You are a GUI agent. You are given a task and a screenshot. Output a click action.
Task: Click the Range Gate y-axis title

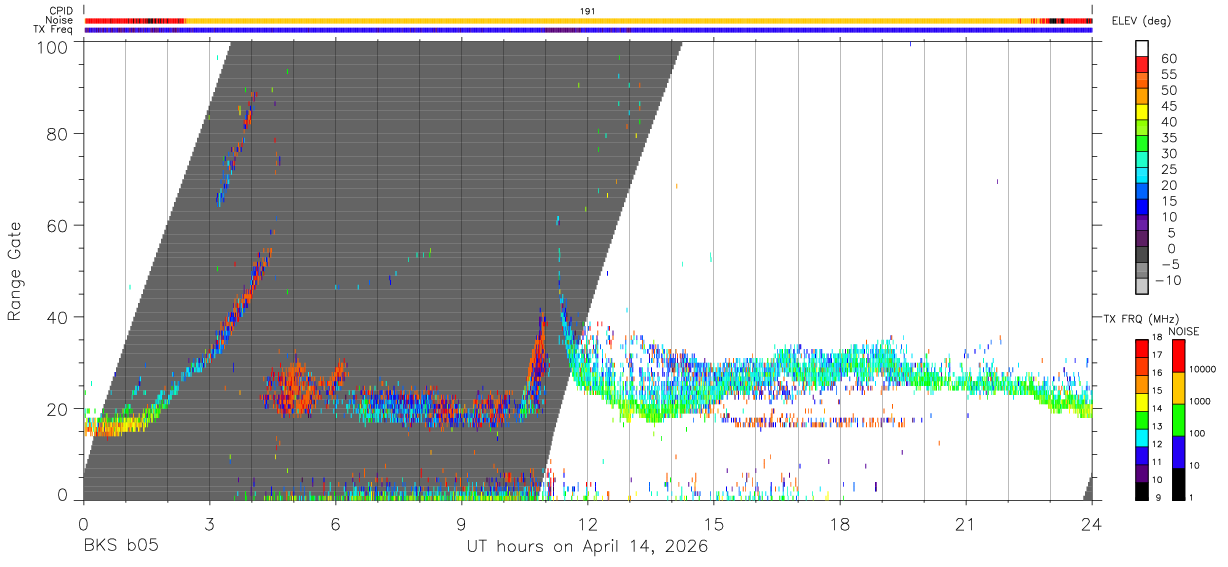coord(16,271)
